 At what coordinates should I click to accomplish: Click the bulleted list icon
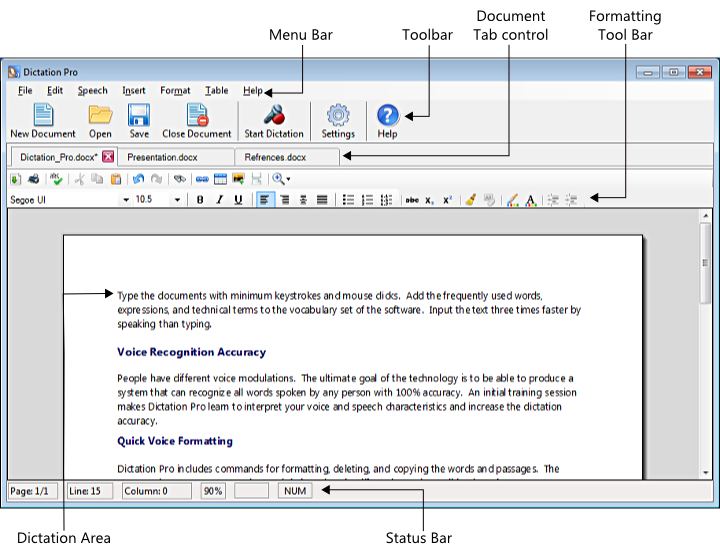[x=349, y=200]
